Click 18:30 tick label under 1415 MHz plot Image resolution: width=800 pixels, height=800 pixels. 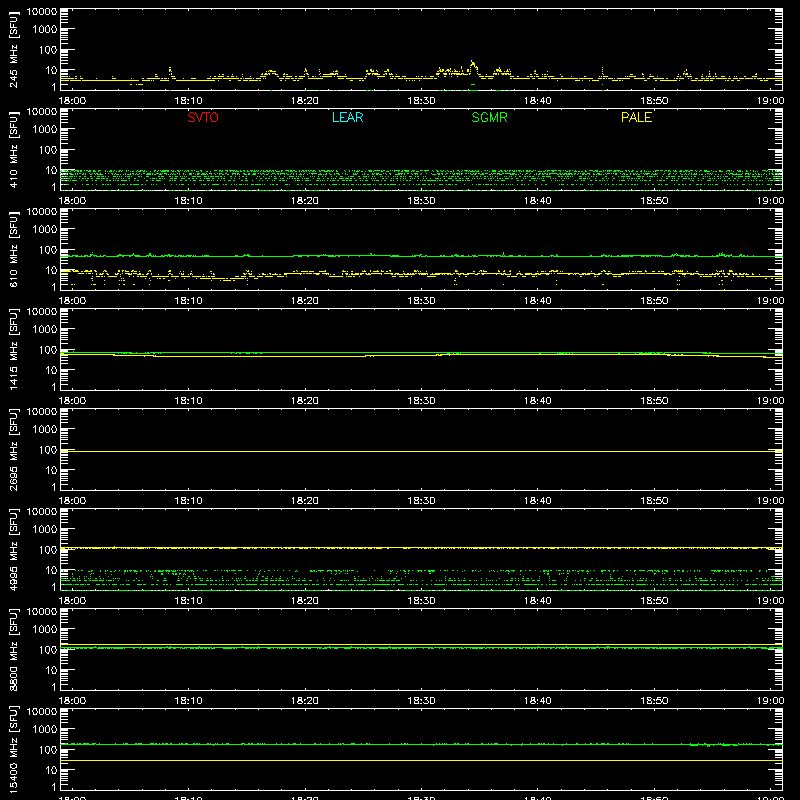pos(421,401)
